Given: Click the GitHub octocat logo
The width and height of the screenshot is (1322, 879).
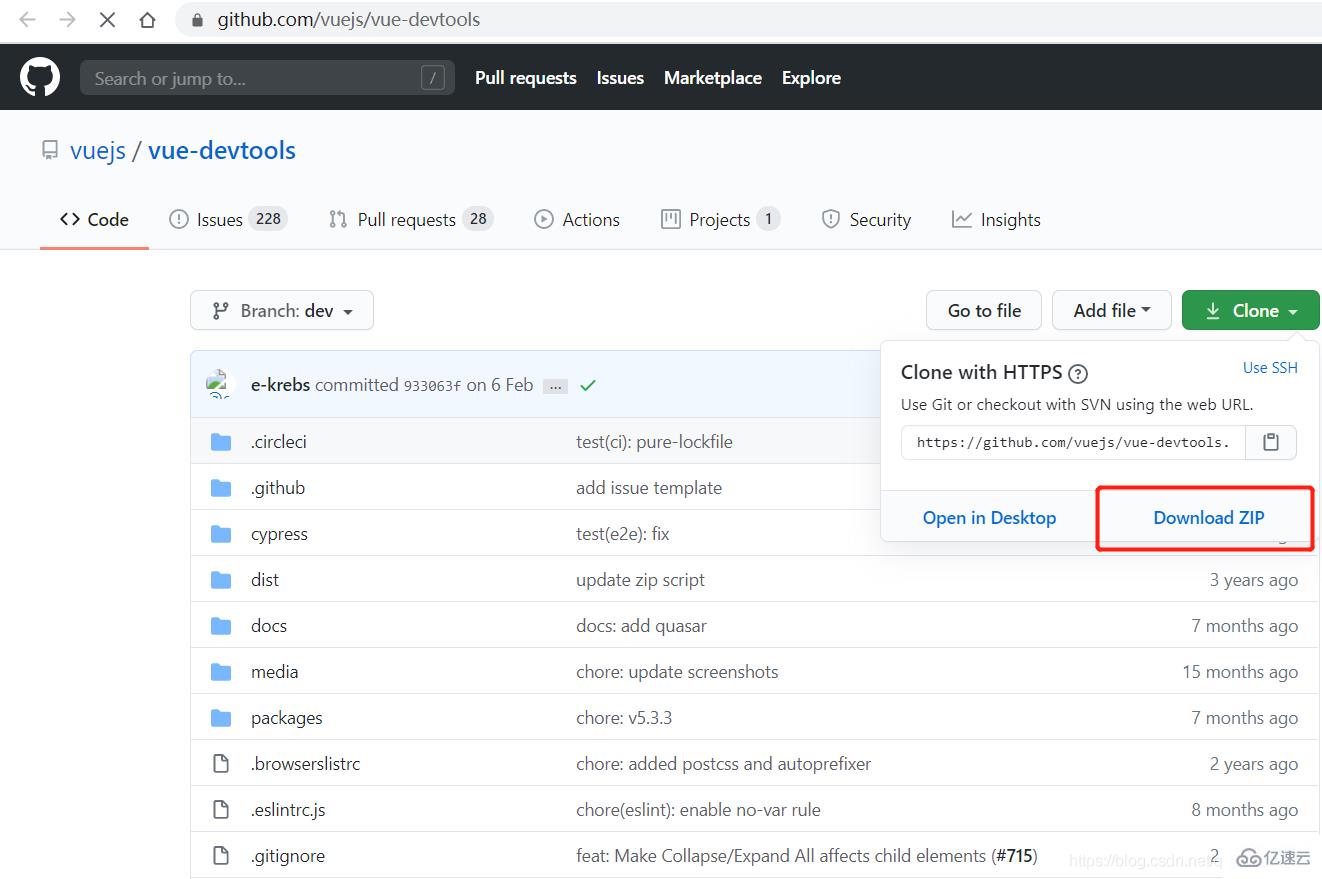Looking at the screenshot, I should pos(40,77).
